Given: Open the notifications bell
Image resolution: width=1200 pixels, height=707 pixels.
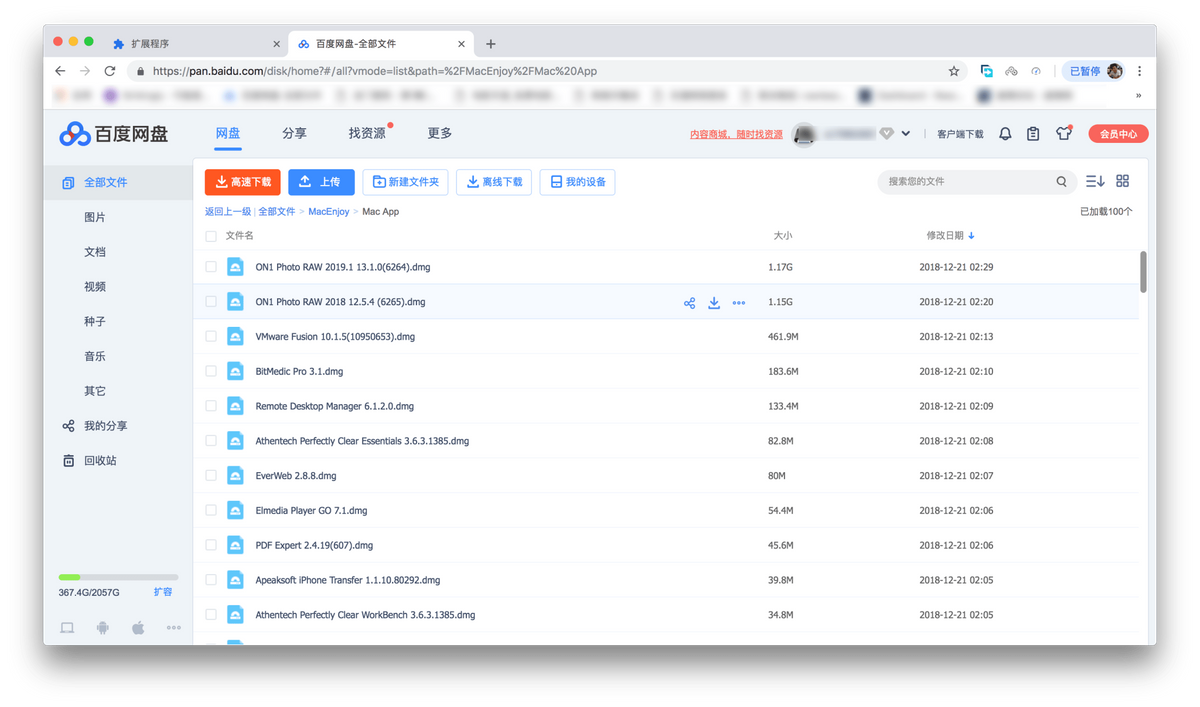Looking at the screenshot, I should [1005, 134].
